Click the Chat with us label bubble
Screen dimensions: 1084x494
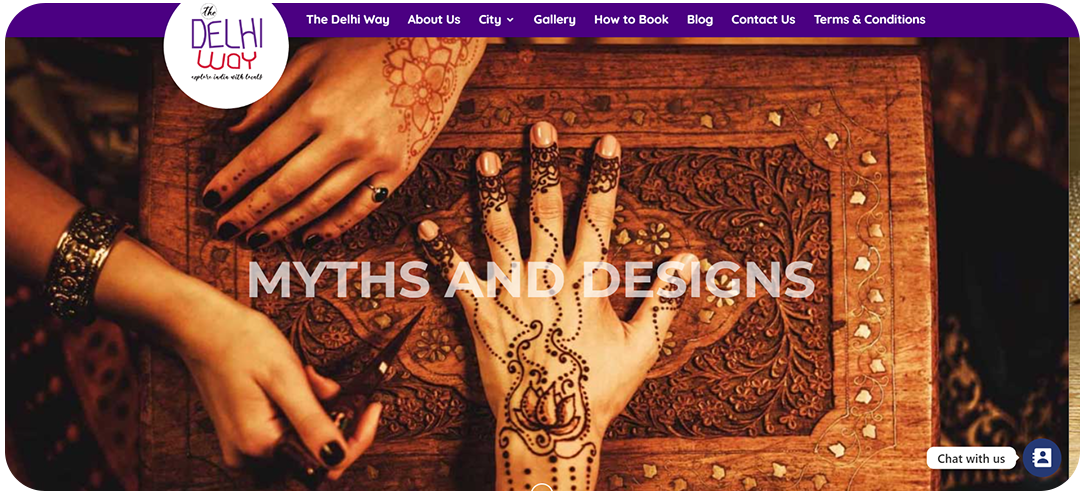coord(971,458)
